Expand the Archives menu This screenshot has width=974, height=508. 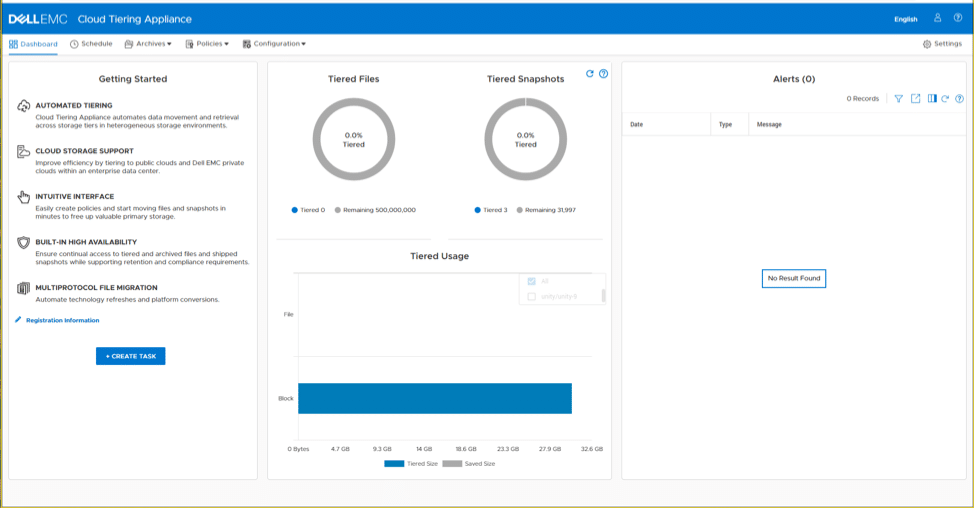(x=148, y=44)
